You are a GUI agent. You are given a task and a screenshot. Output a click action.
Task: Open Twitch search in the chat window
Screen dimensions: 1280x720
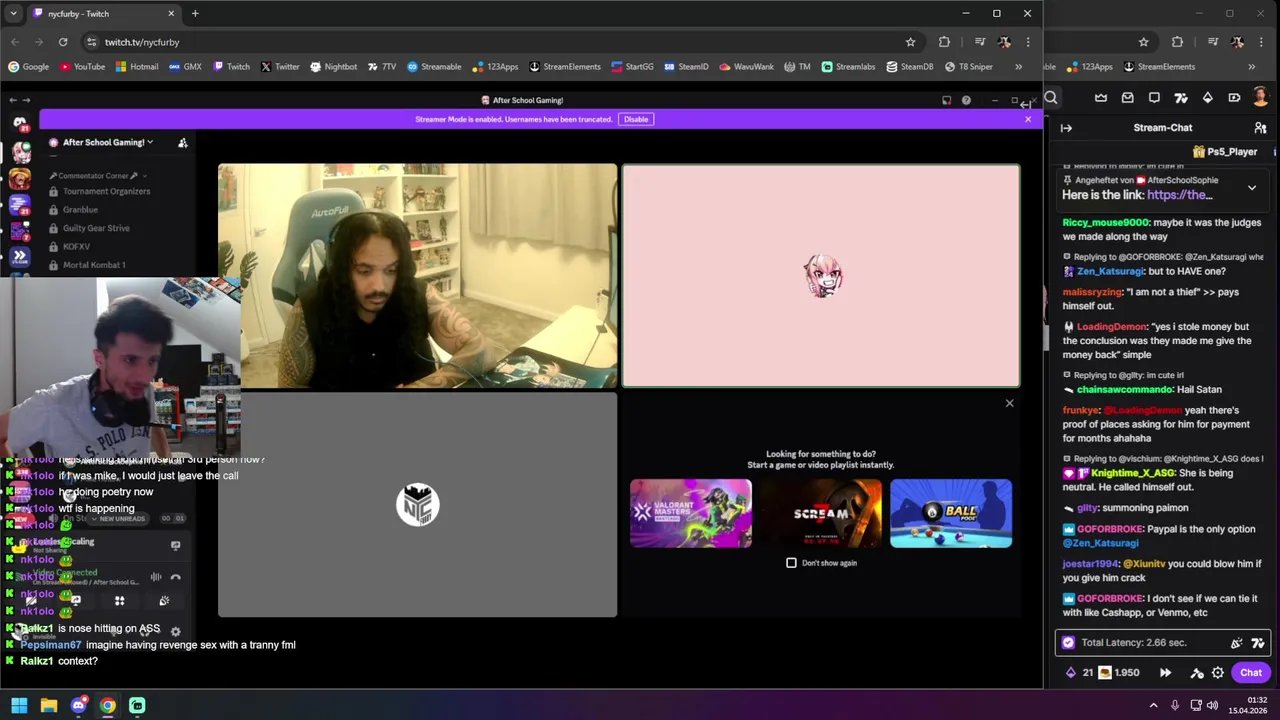1051,98
